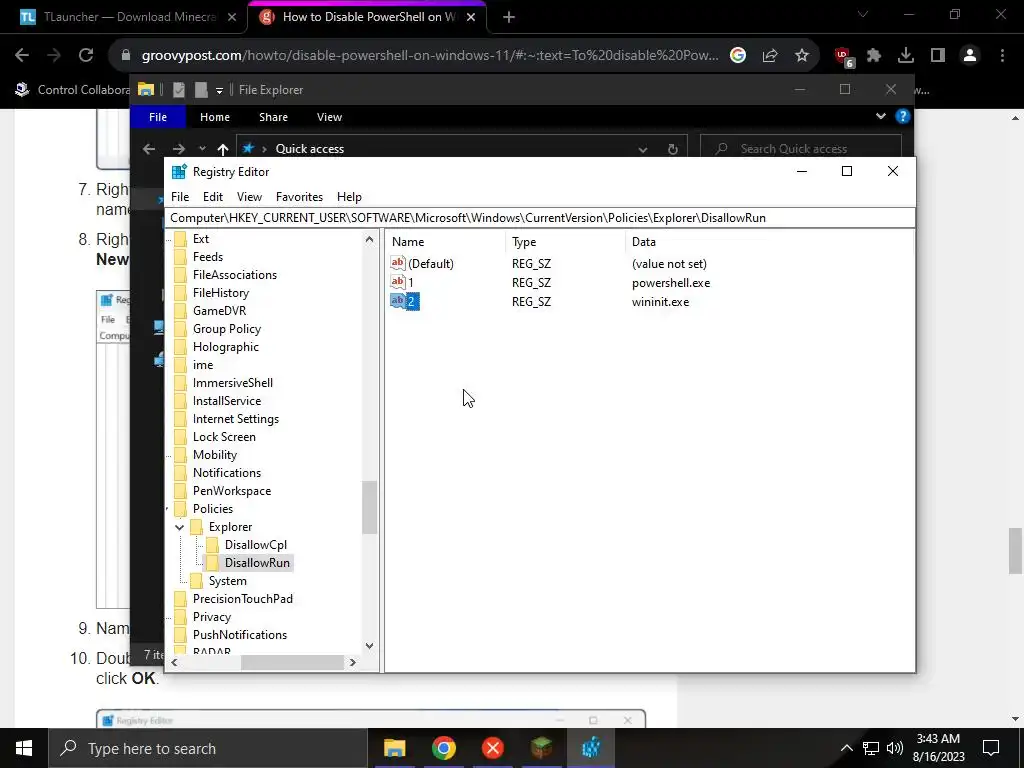Select the Policies key folder
The image size is (1024, 768).
click(212, 509)
